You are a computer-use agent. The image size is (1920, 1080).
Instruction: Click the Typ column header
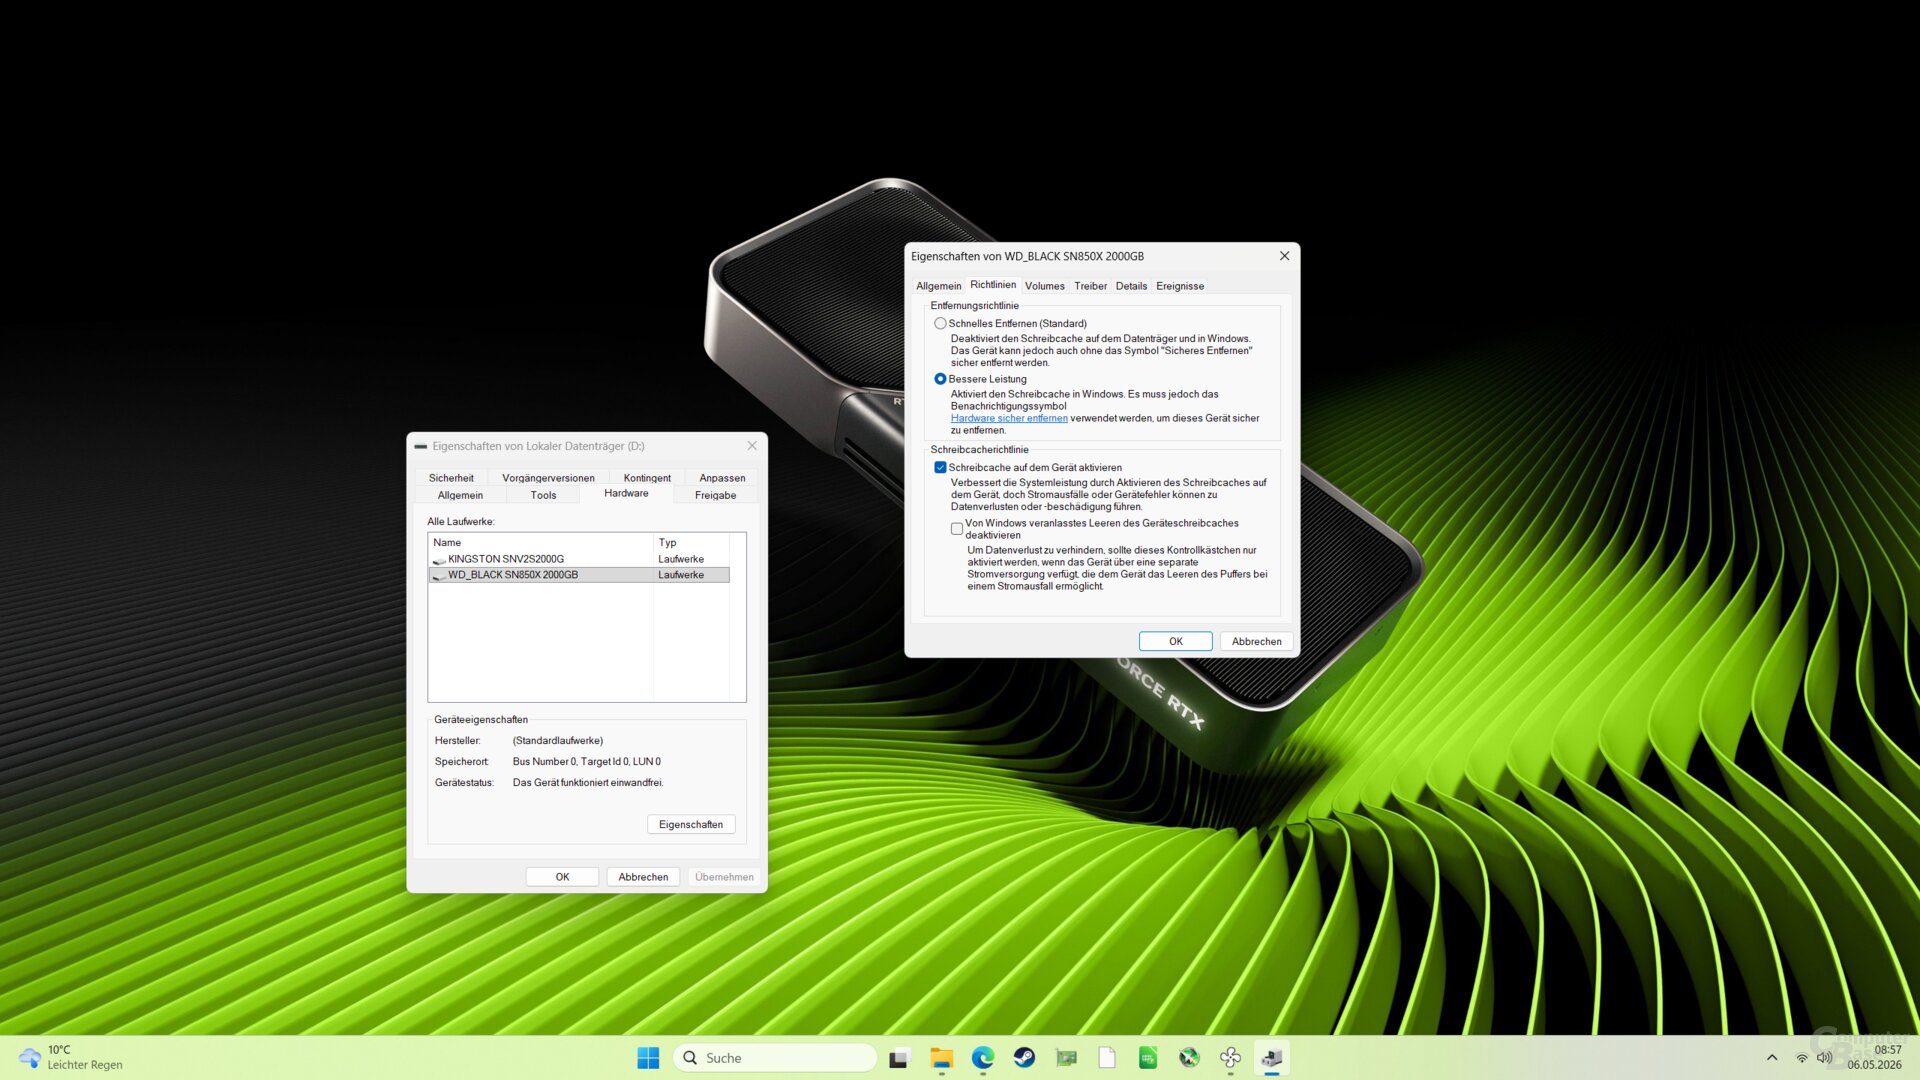[x=692, y=543]
